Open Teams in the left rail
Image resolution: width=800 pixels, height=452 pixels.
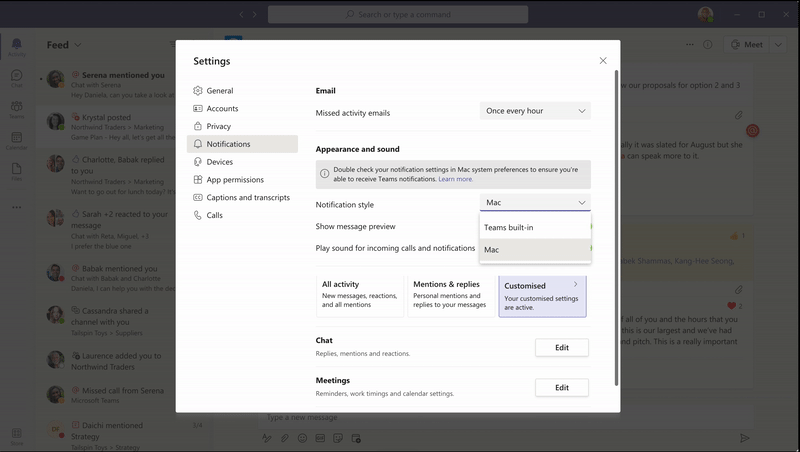pos(16,109)
